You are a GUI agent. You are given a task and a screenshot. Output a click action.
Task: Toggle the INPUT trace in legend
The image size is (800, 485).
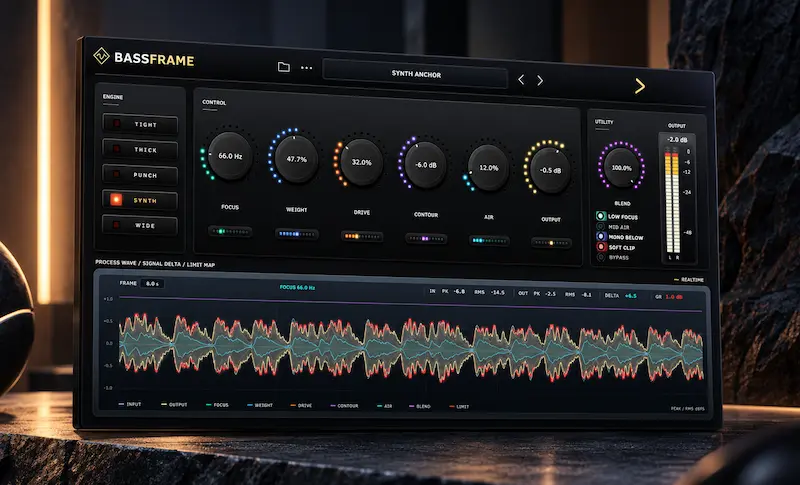pyautogui.click(x=130, y=404)
